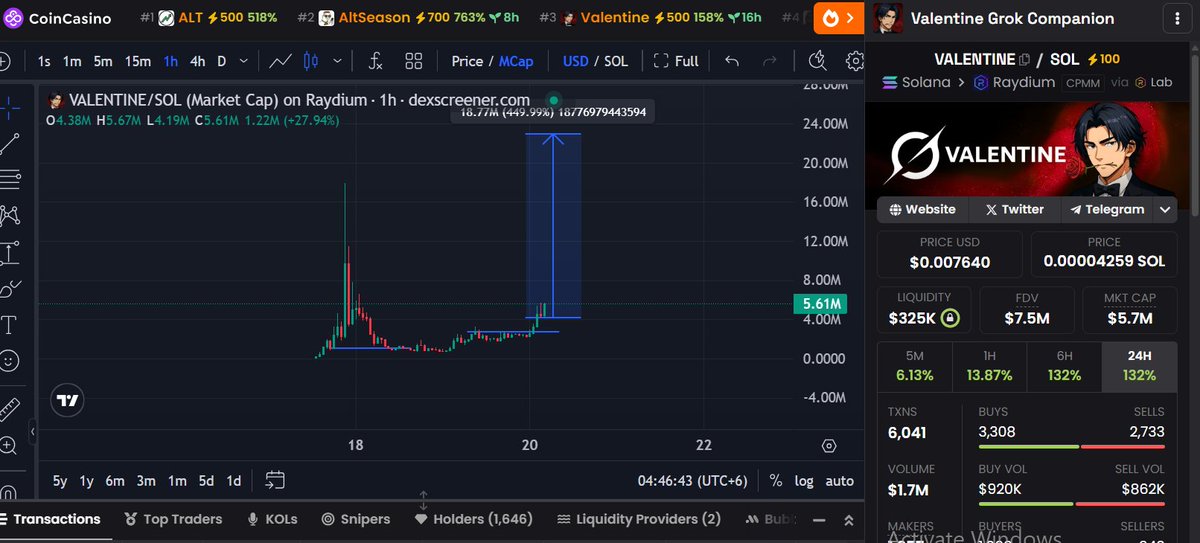This screenshot has width=1200, height=543.
Task: Open the Fibonacci retracement lines tool
Action: tap(8, 180)
